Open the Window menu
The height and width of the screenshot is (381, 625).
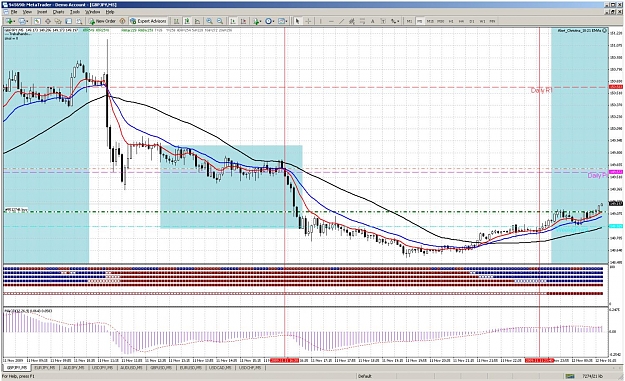click(92, 12)
